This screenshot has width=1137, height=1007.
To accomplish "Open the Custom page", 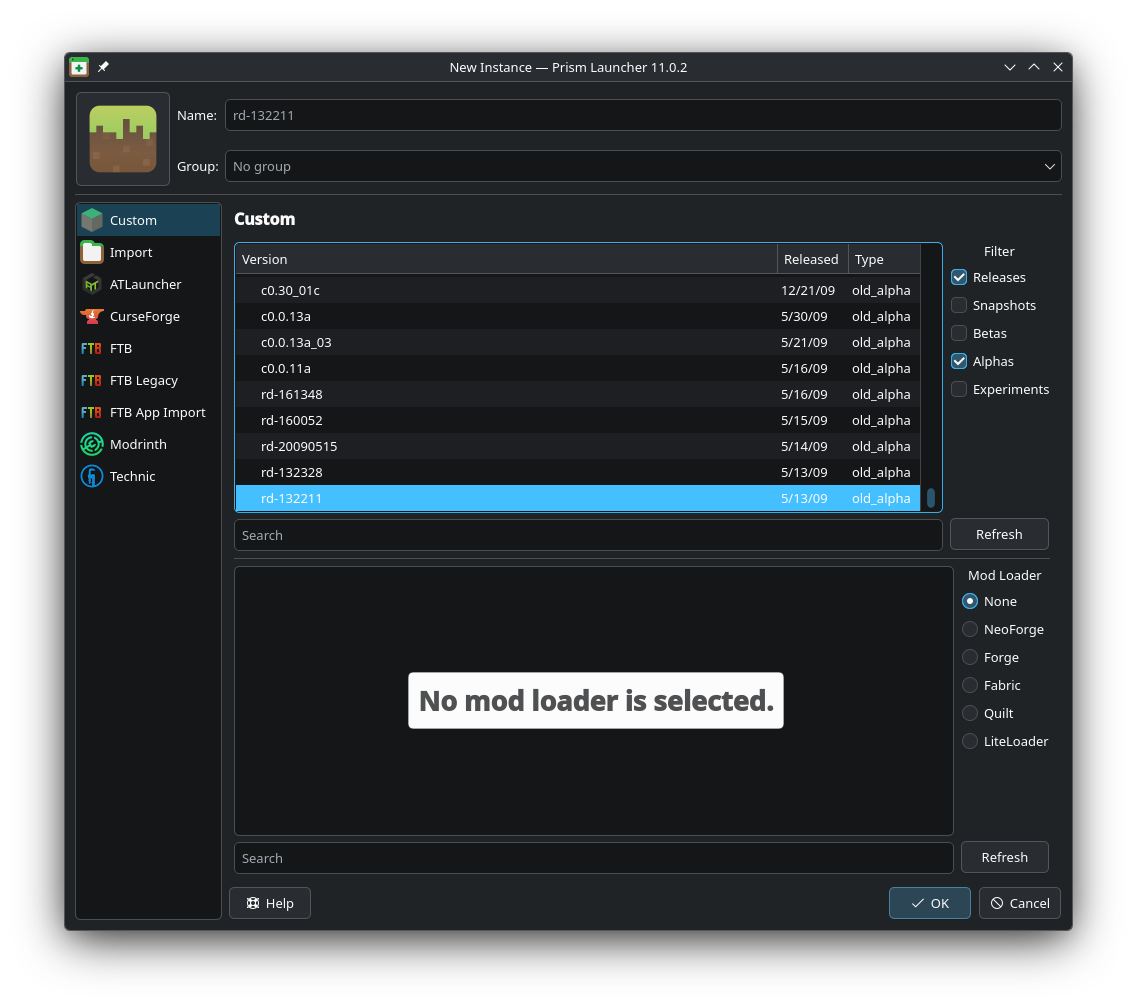I will [149, 220].
